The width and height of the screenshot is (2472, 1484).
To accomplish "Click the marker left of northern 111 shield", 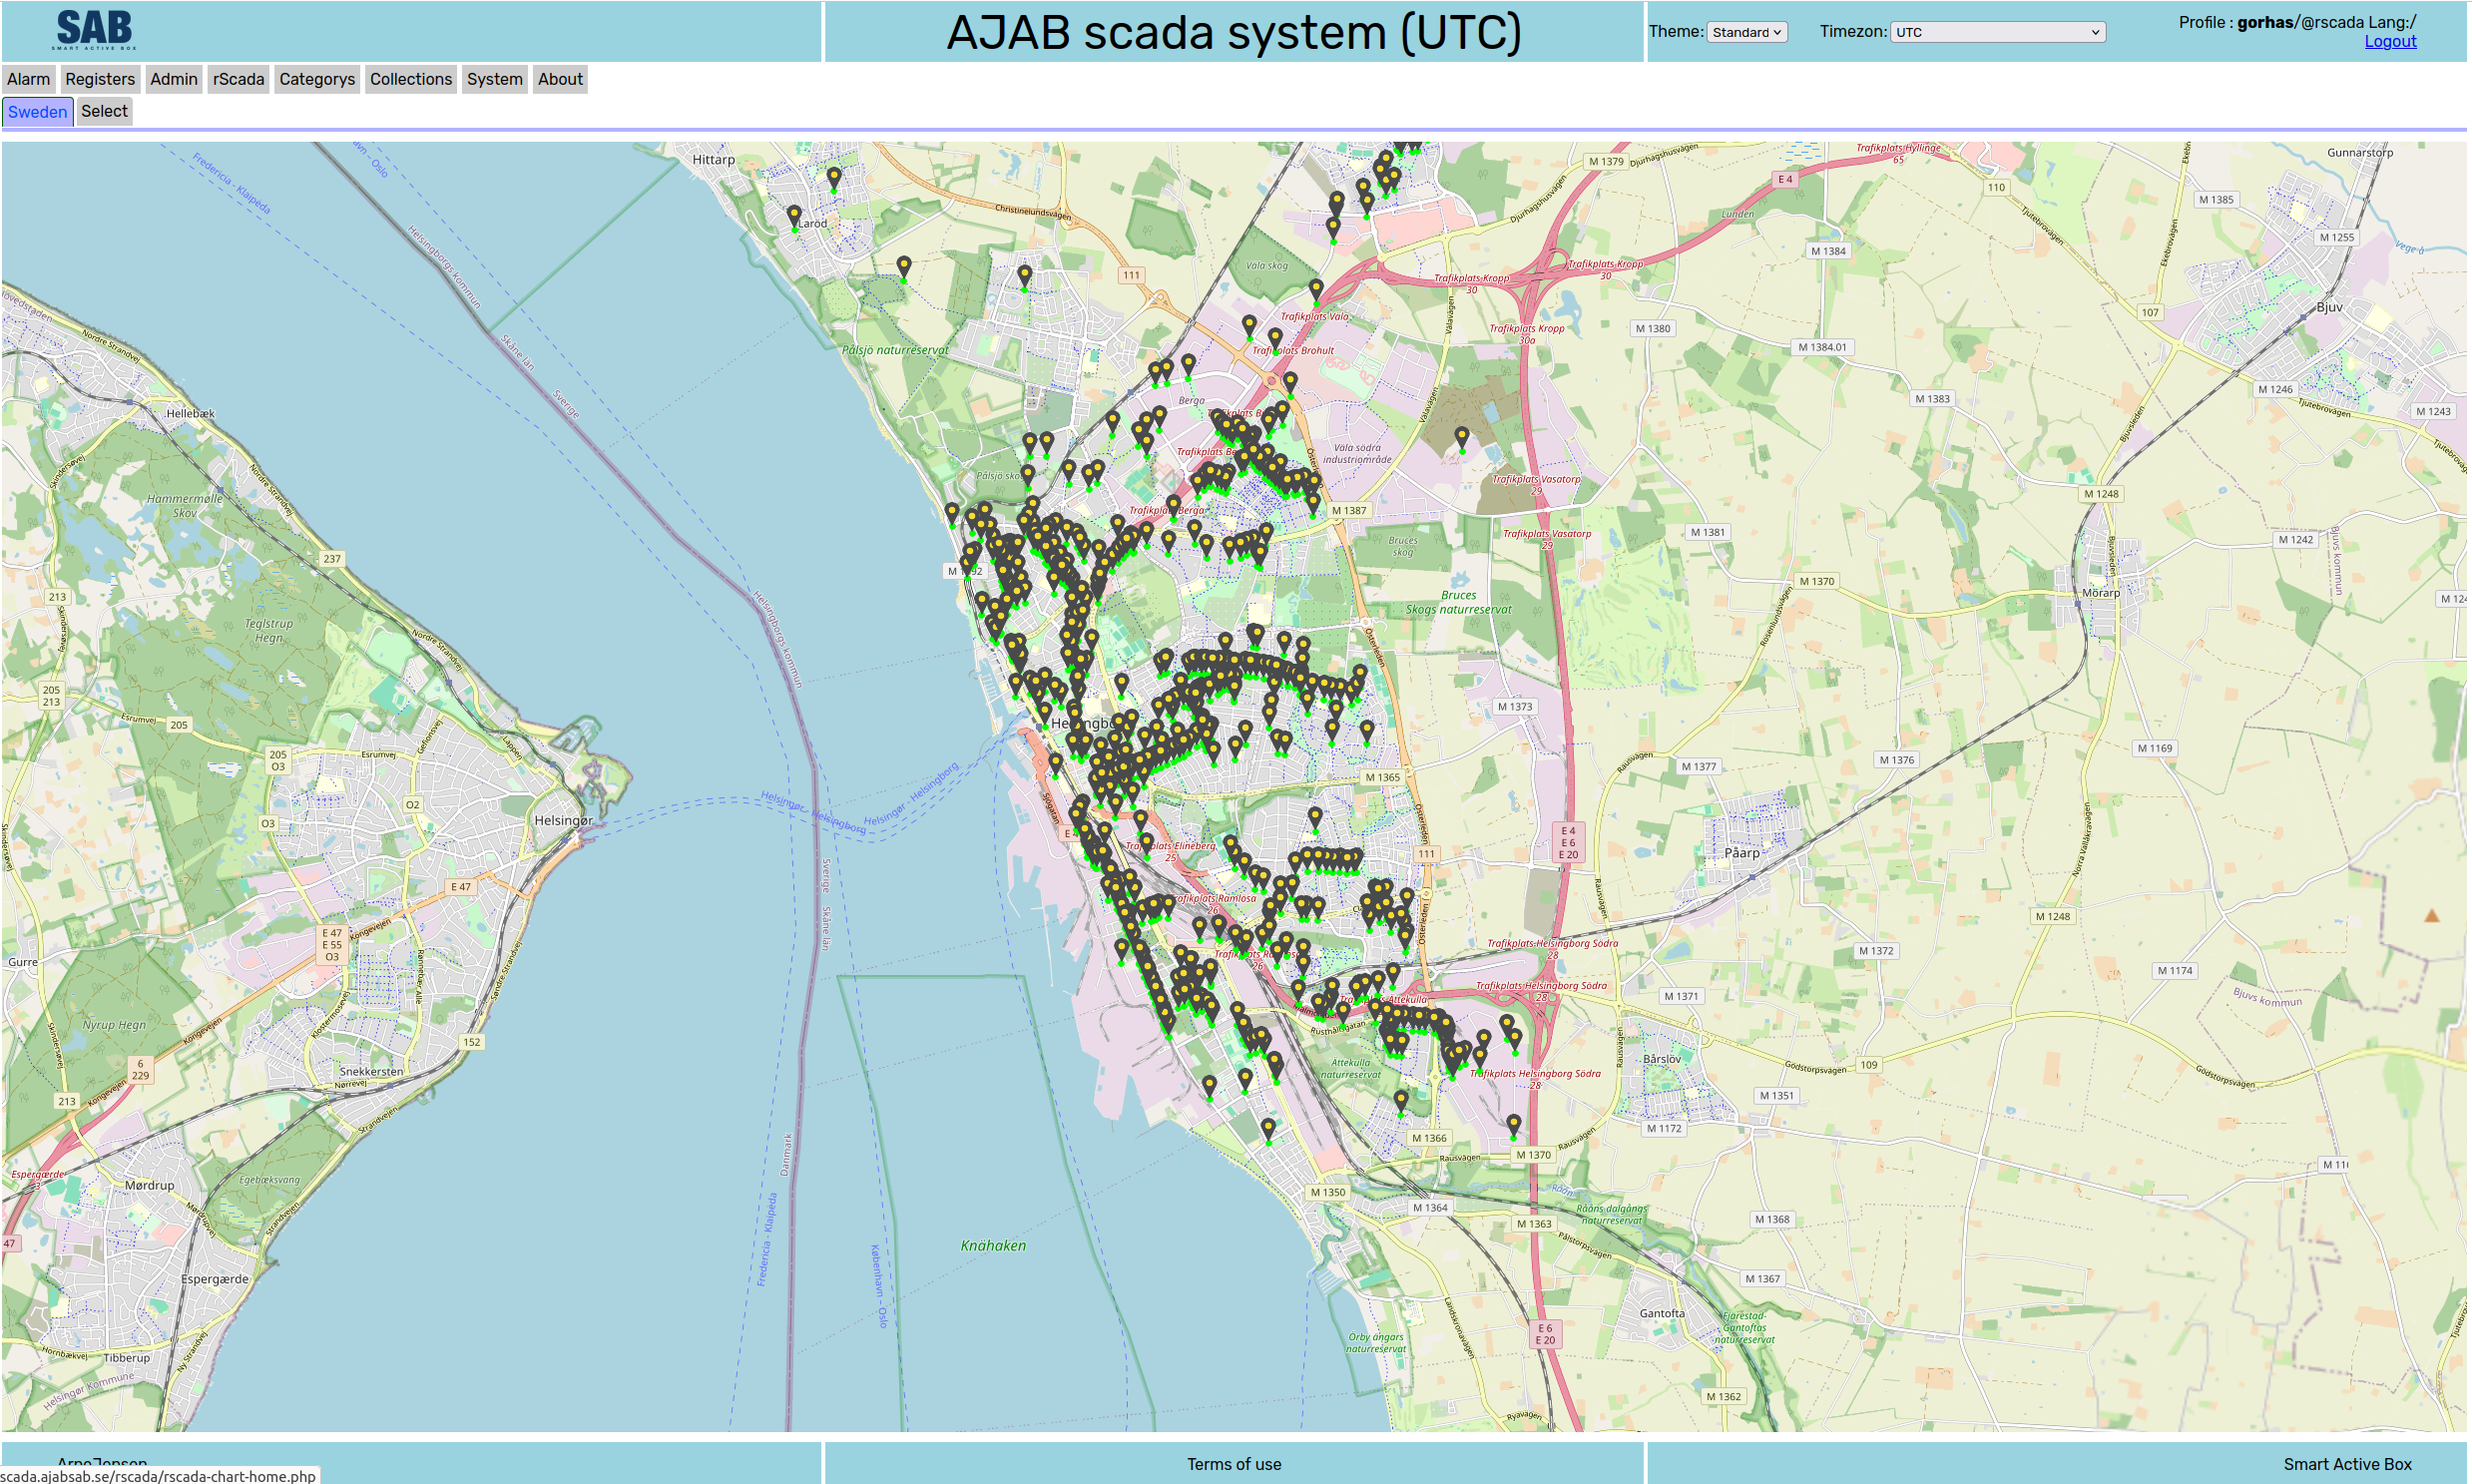I will coord(1024,276).
